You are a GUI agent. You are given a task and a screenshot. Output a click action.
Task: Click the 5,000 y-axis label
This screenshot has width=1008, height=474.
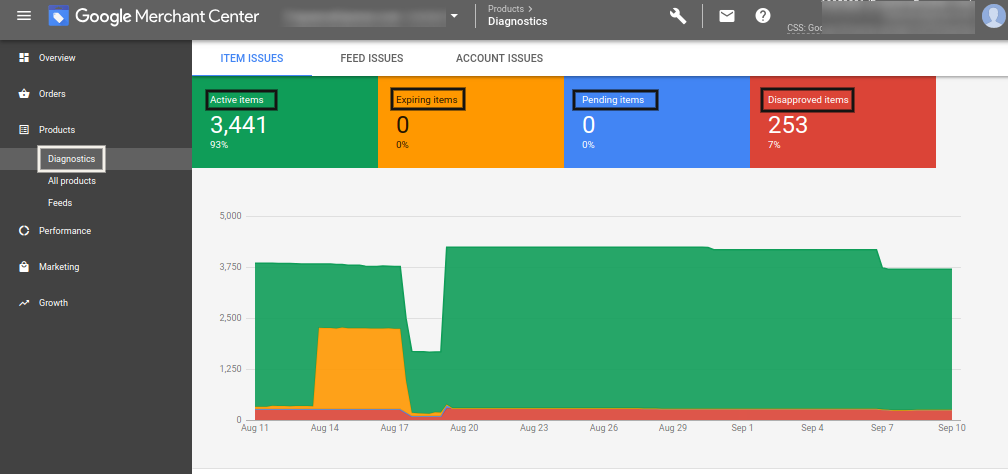click(x=230, y=216)
